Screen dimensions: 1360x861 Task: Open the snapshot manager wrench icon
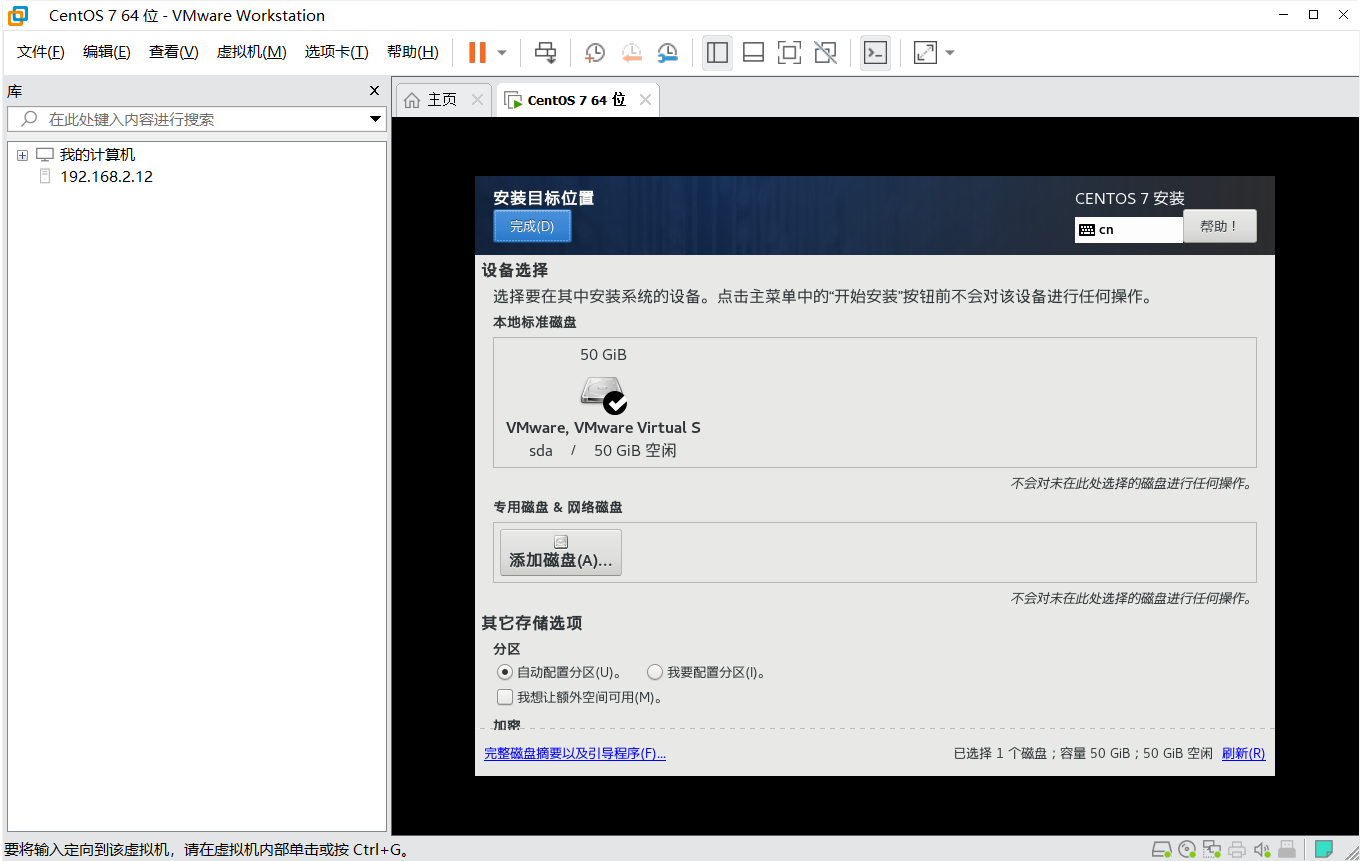point(667,52)
